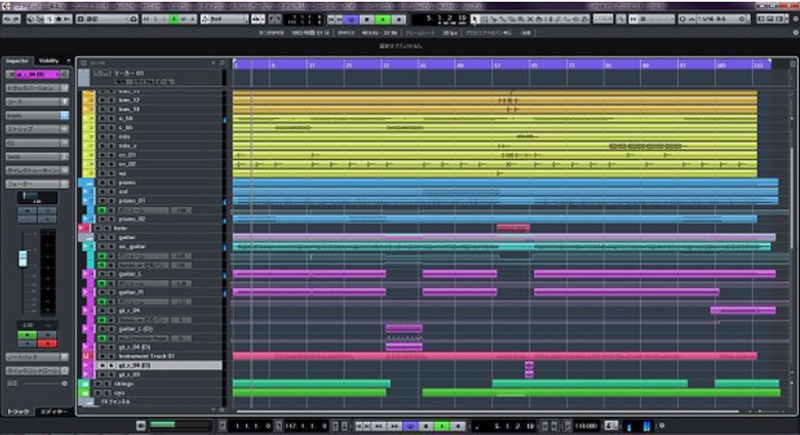
Task: Open the ダイレクトルーティング section in the inspector
Action: pyautogui.click(x=37, y=170)
